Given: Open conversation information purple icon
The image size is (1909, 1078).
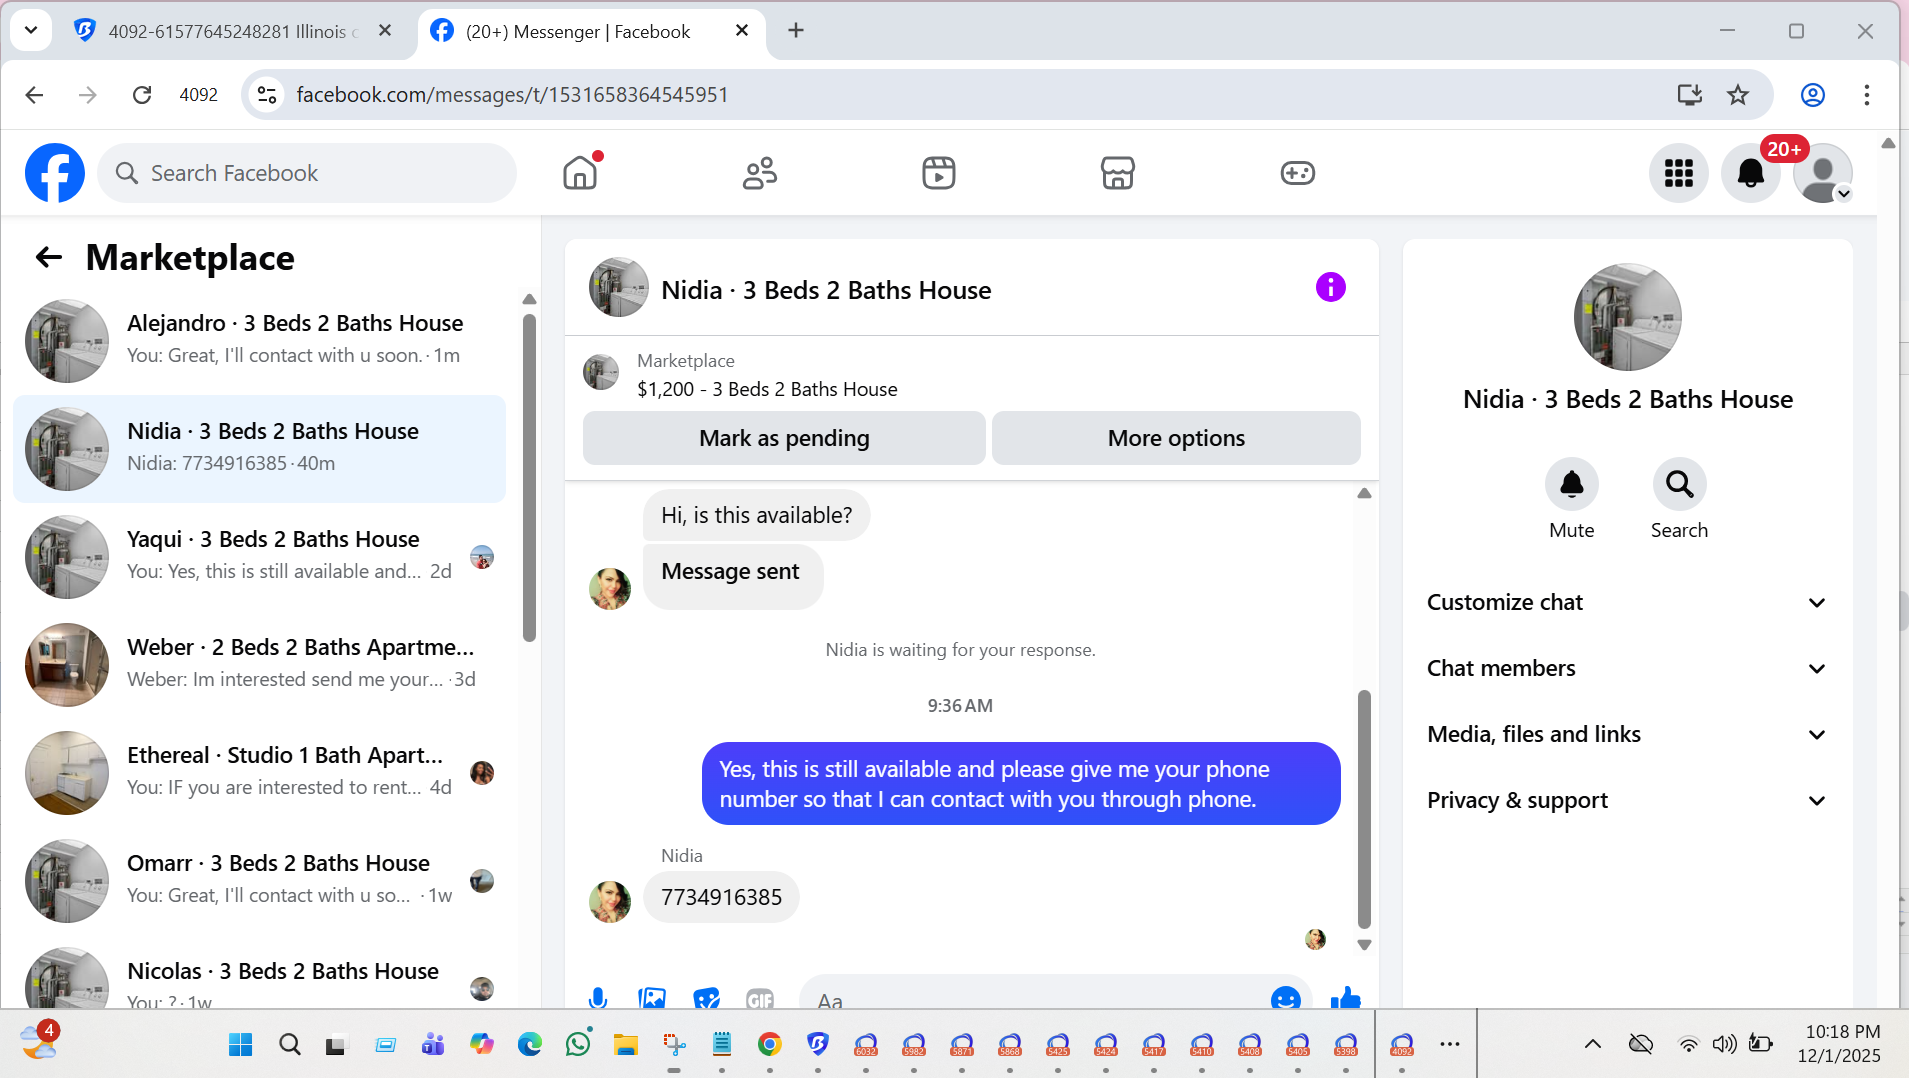Looking at the screenshot, I should [1330, 288].
